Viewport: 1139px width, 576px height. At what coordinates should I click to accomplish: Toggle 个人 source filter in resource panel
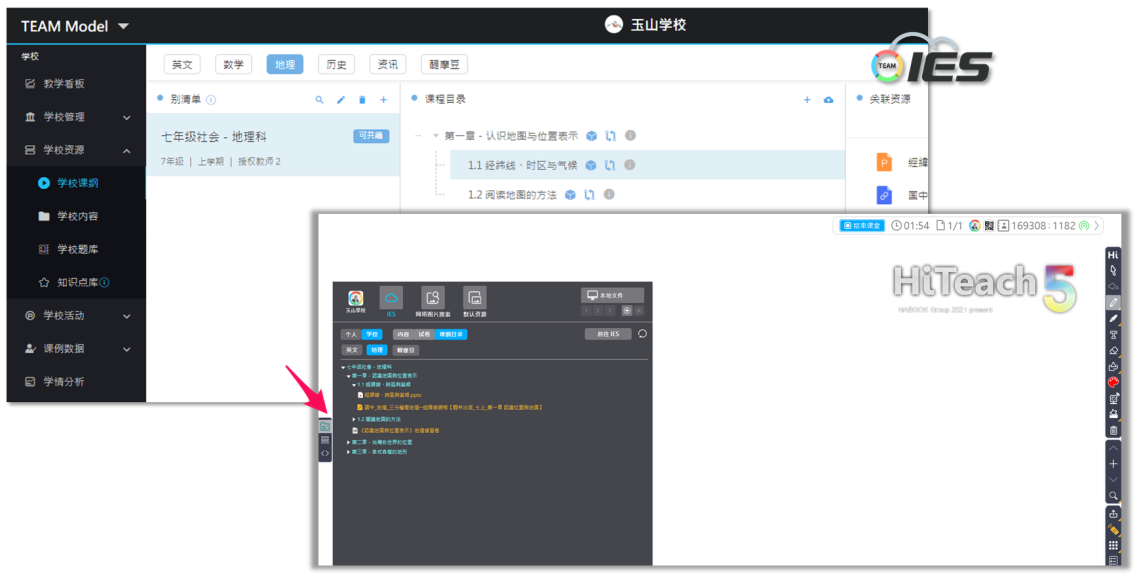click(350, 334)
